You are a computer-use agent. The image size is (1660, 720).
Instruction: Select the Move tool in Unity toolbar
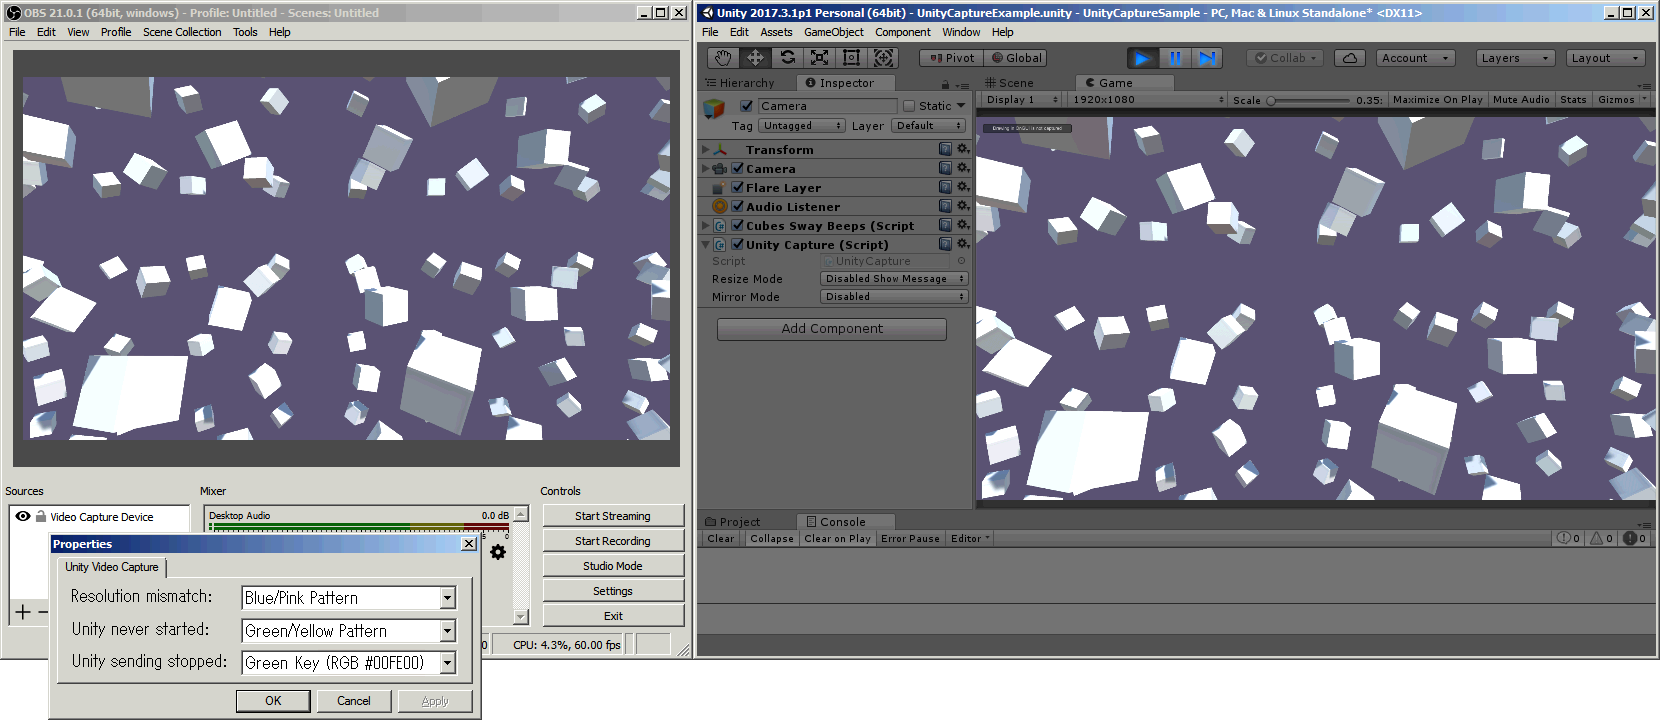[755, 58]
